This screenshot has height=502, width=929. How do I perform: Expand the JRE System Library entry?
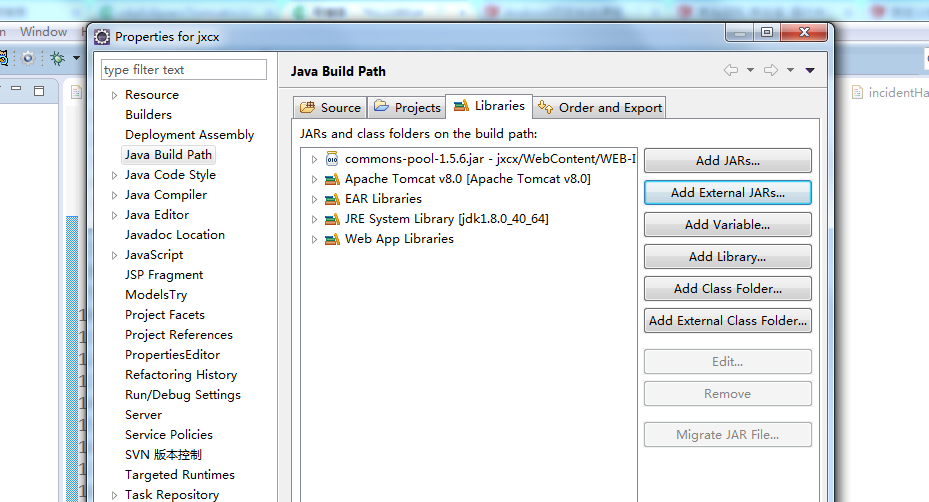click(x=314, y=219)
